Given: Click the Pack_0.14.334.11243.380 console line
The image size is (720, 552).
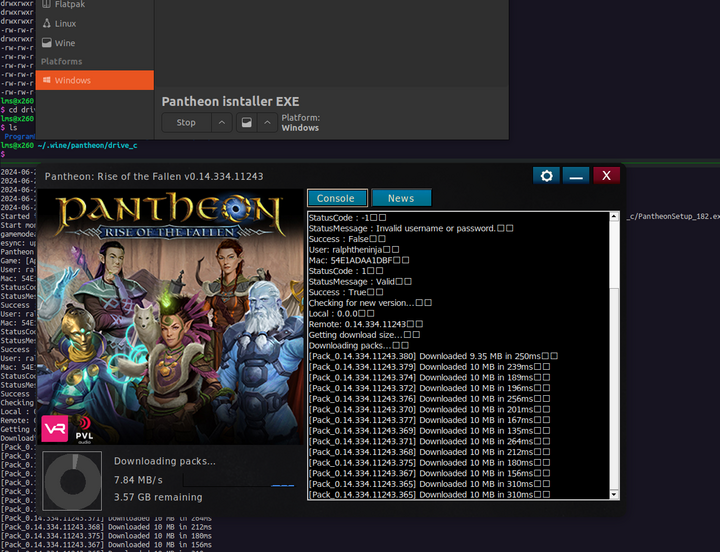Looking at the screenshot, I should pos(433,356).
